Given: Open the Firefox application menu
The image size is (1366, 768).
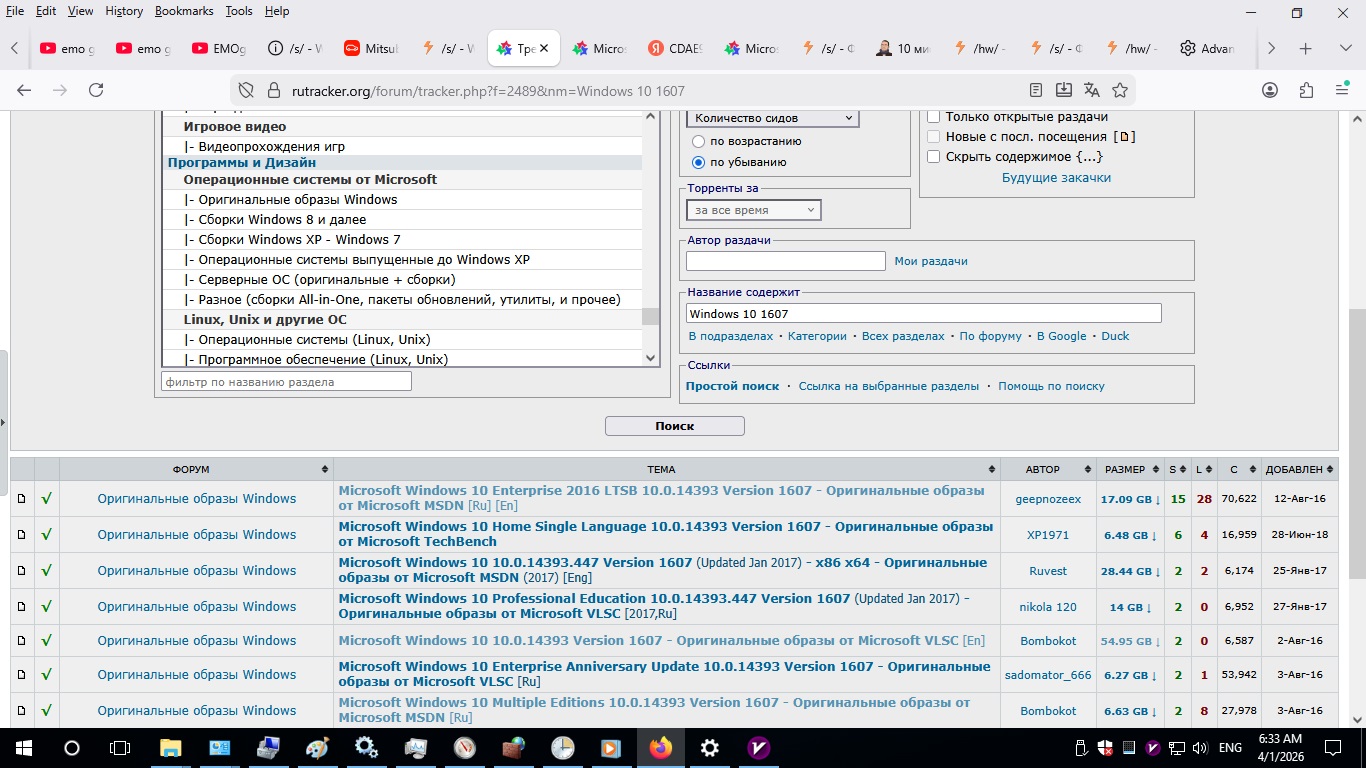Looking at the screenshot, I should (1342, 90).
